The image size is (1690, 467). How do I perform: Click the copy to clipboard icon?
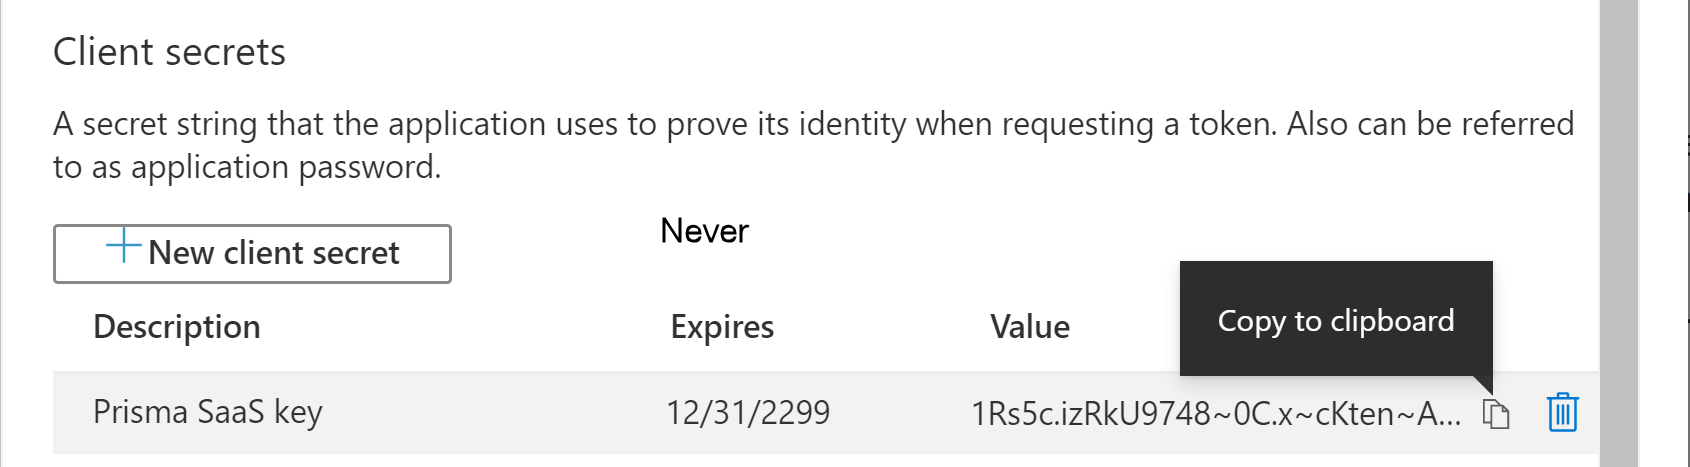click(x=1495, y=413)
